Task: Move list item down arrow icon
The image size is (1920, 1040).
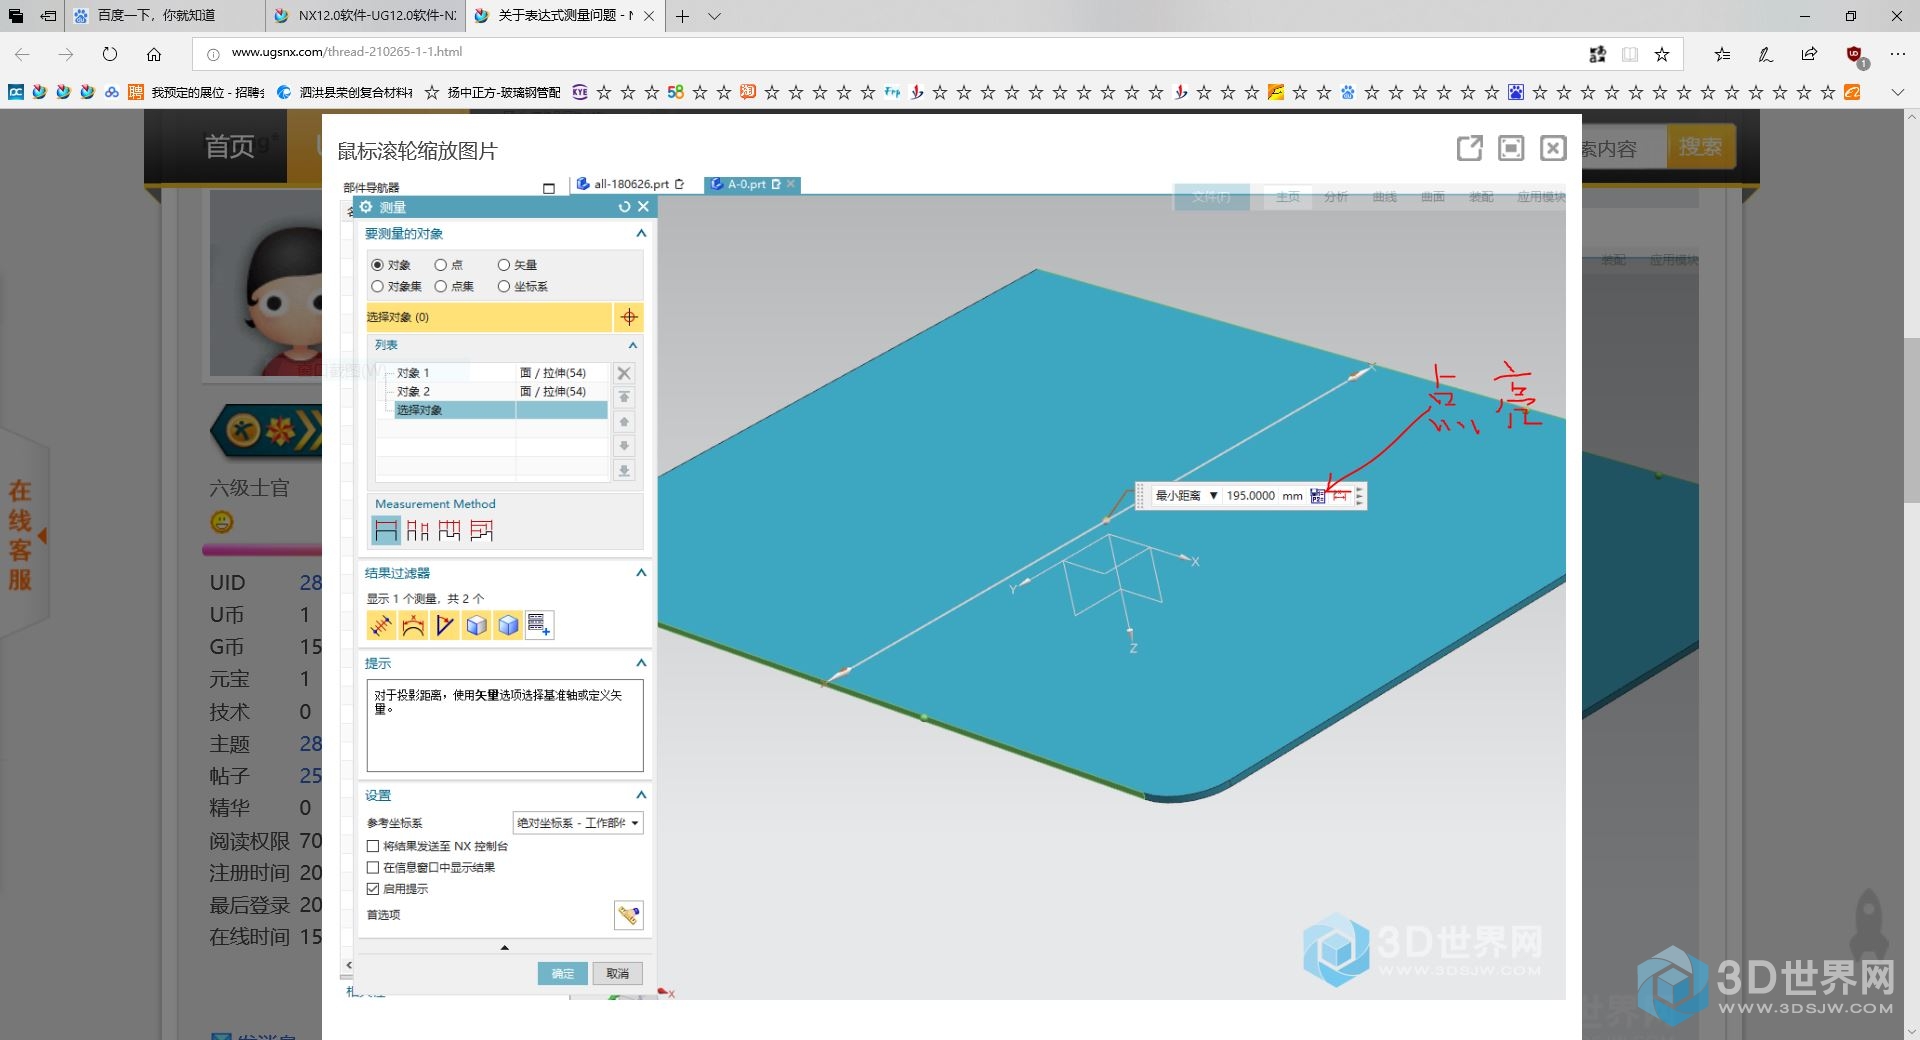Action: 624,446
